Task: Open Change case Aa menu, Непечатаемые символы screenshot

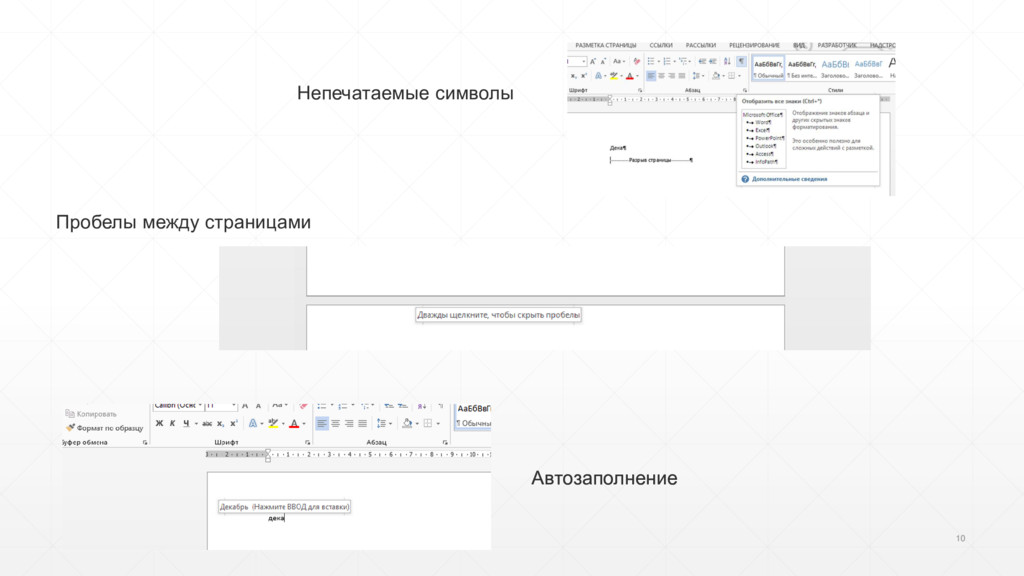Action: tap(618, 61)
